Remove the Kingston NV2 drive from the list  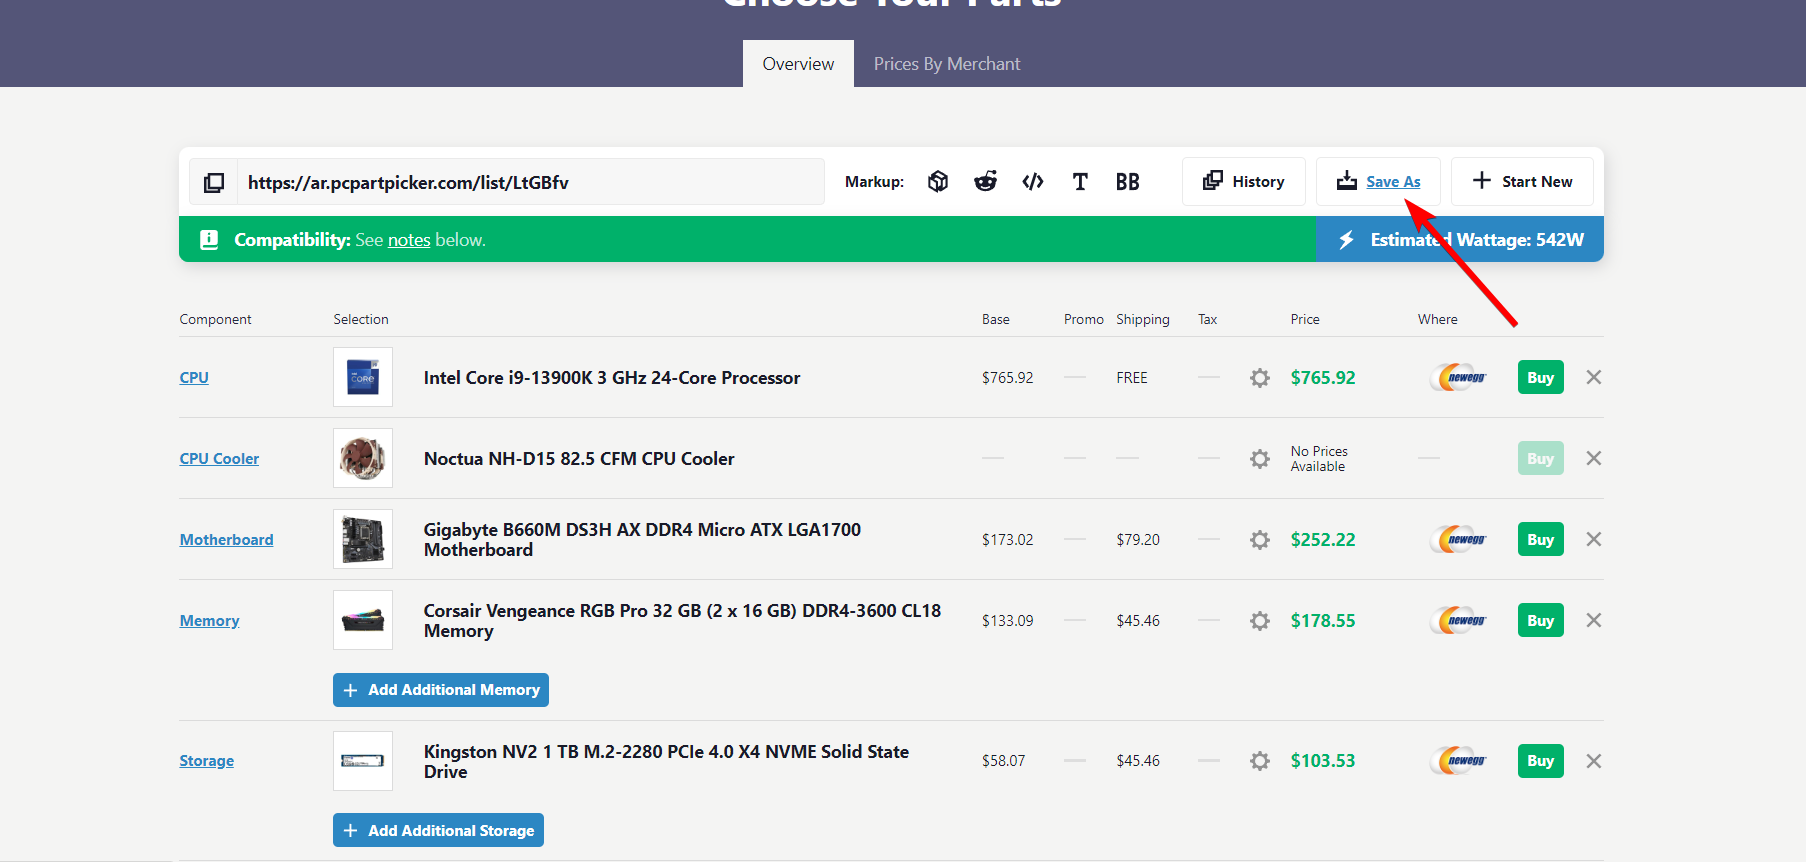click(1594, 761)
